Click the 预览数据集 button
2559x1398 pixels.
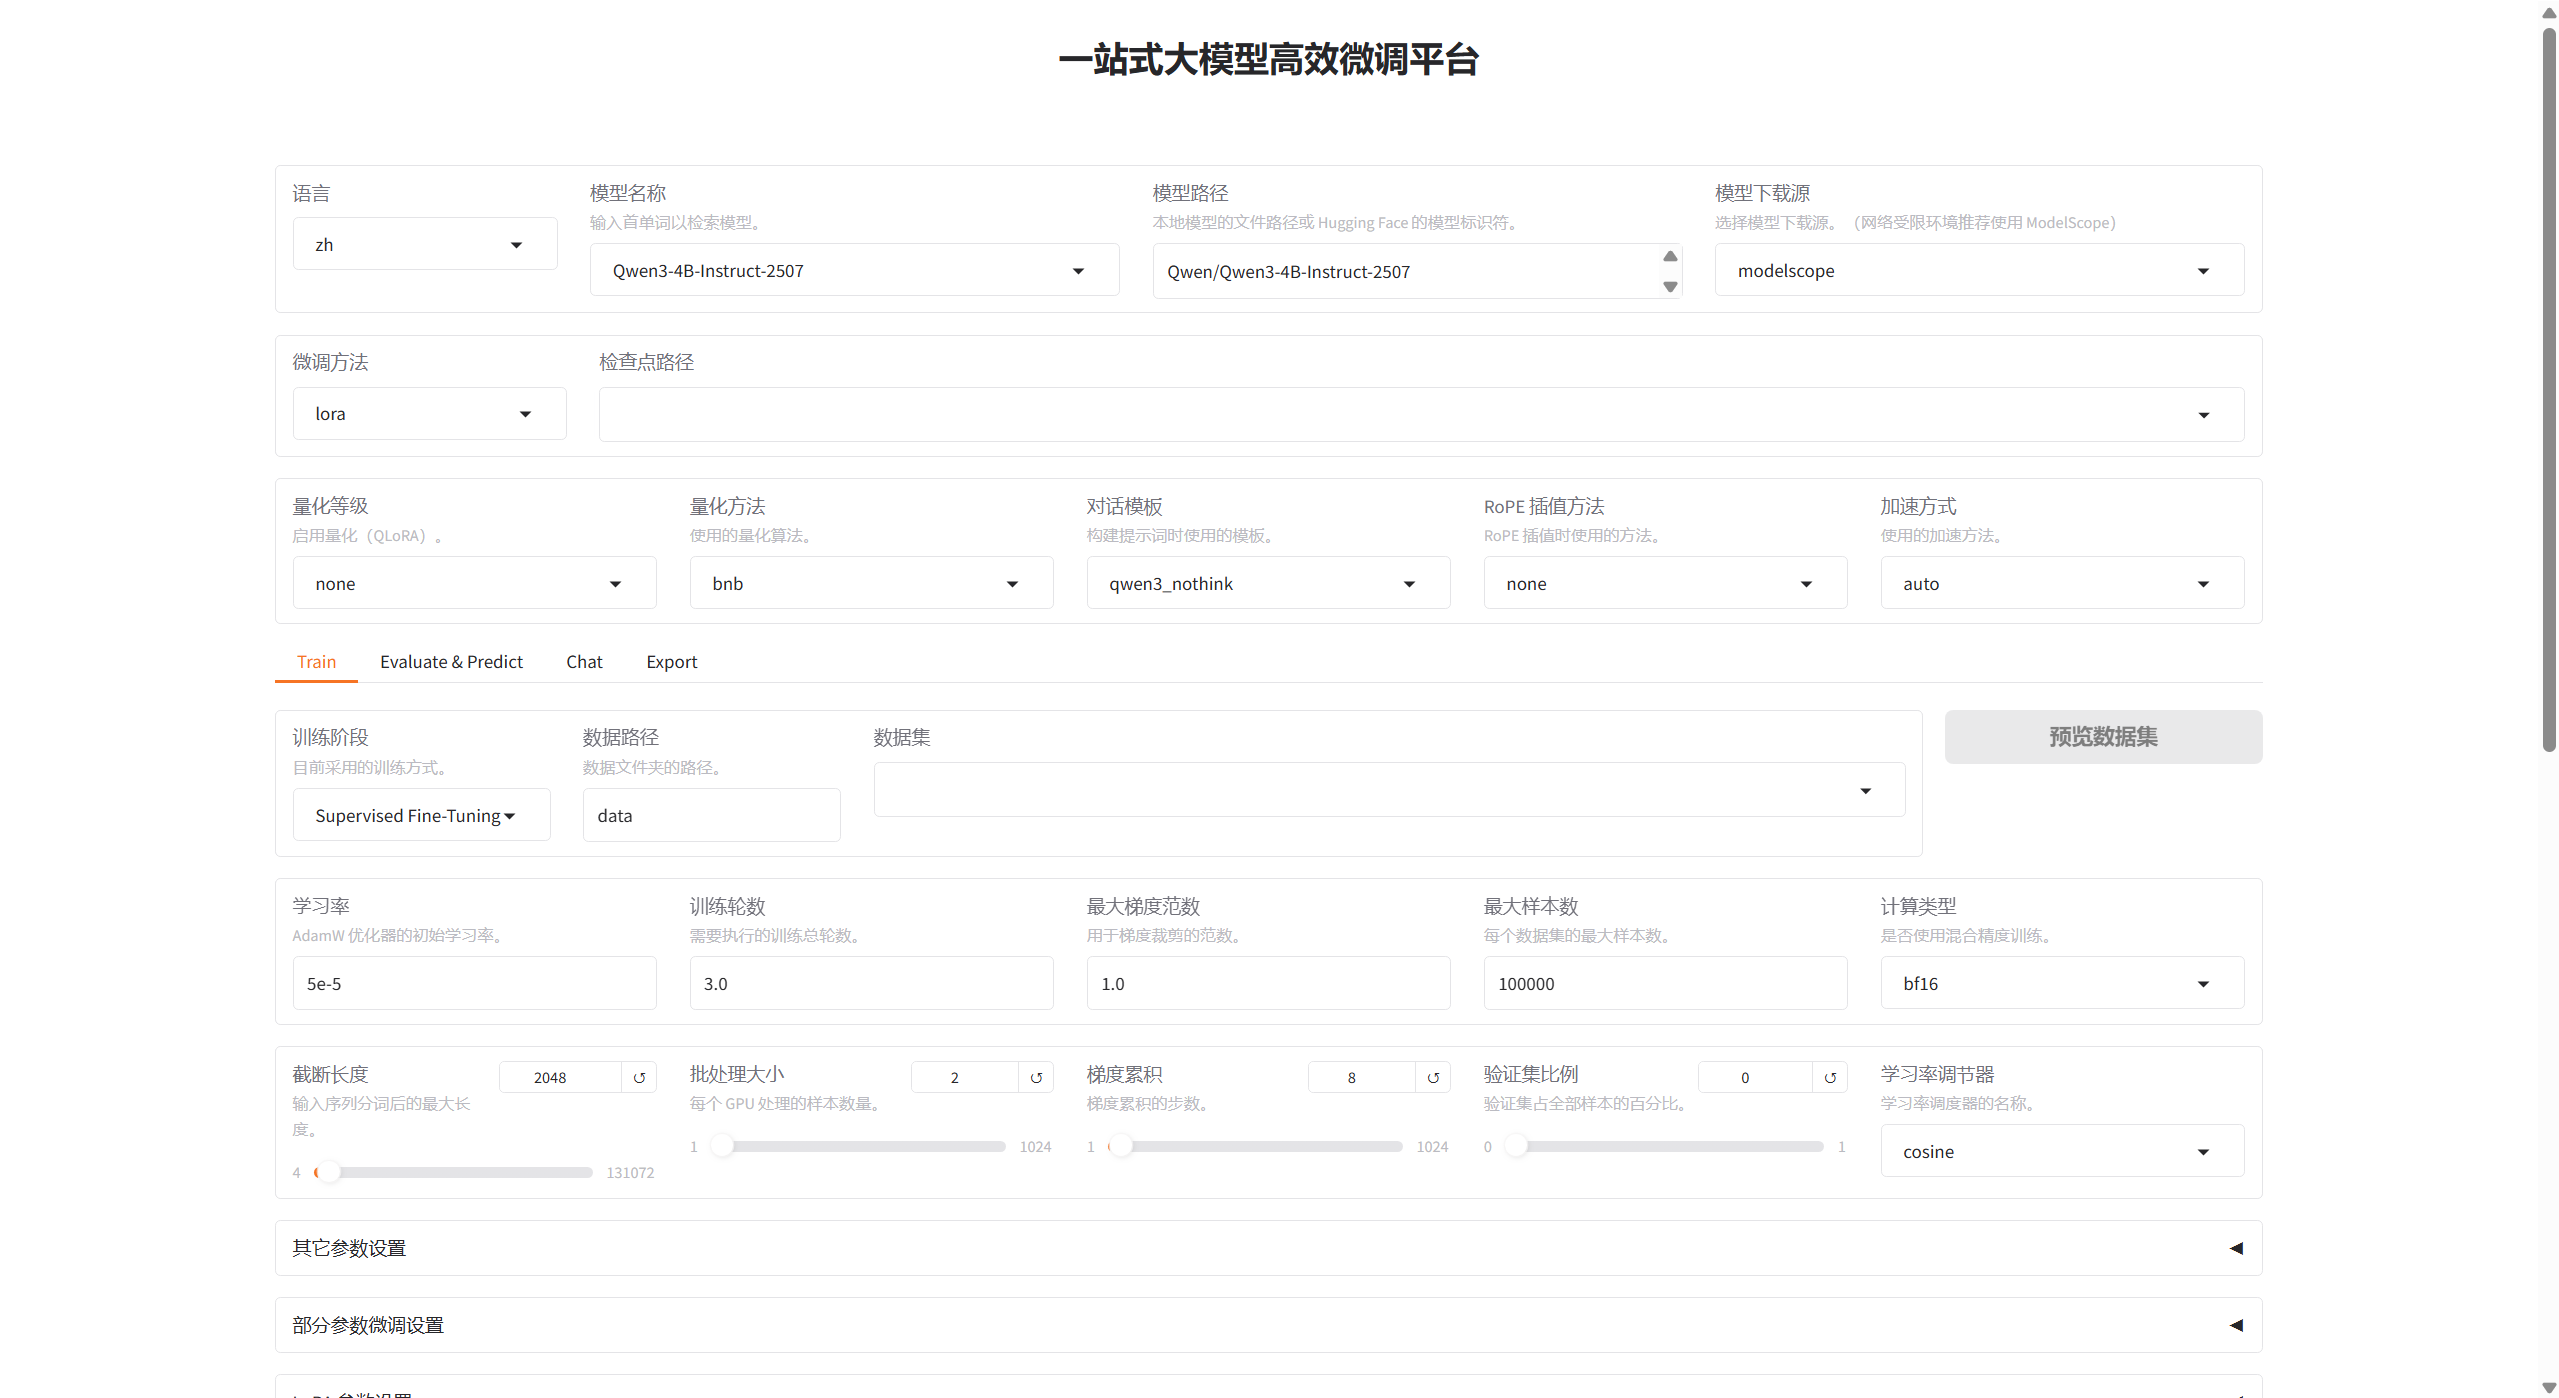(2102, 737)
